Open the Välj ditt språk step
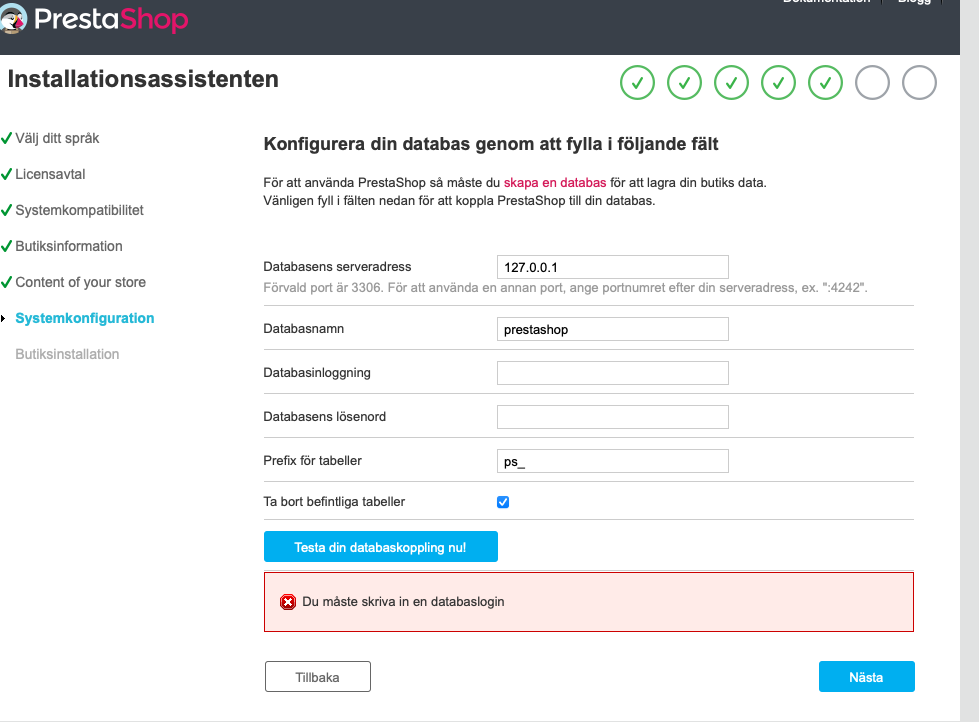Viewport: 979px width, 722px height. coord(57,138)
